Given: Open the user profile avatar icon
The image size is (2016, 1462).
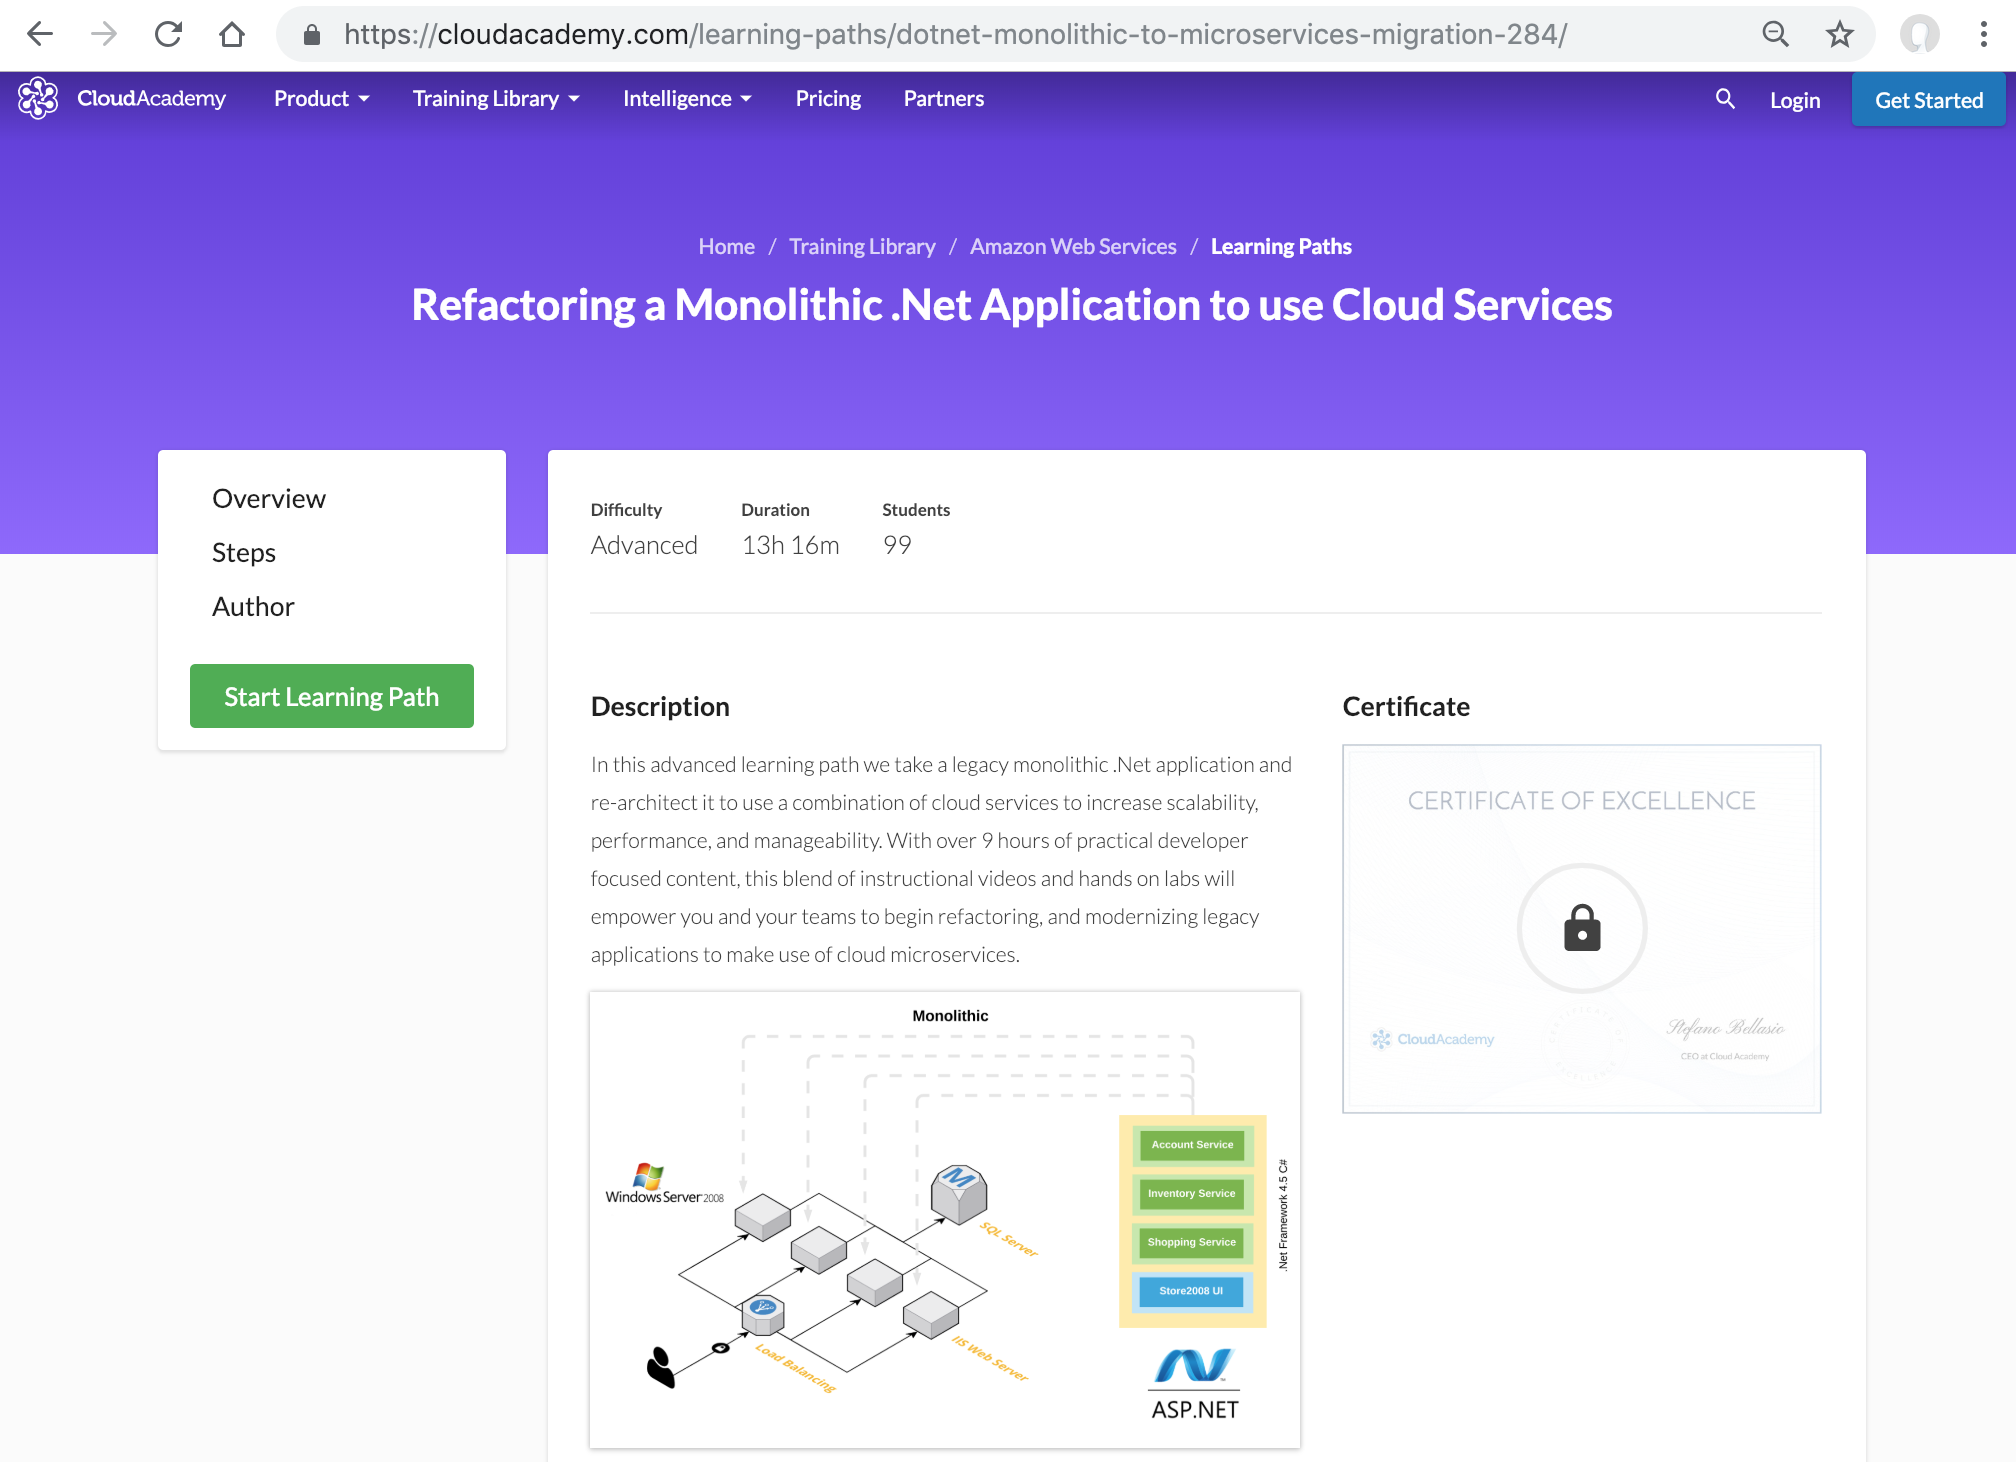Looking at the screenshot, I should tap(1919, 34).
